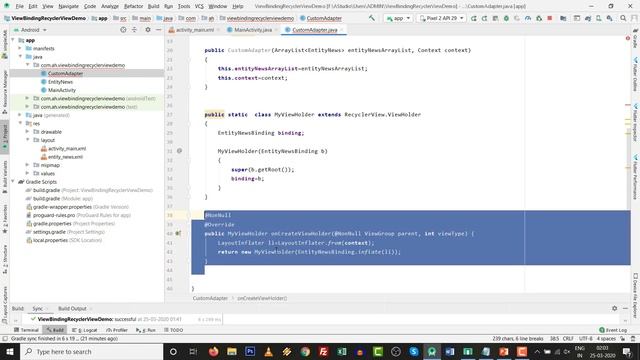Screen dimensions: 640x360
Task: Expand the com.ah.viewbindingrecyclerviewdemo (androidTest) package
Action: (x=27, y=98)
